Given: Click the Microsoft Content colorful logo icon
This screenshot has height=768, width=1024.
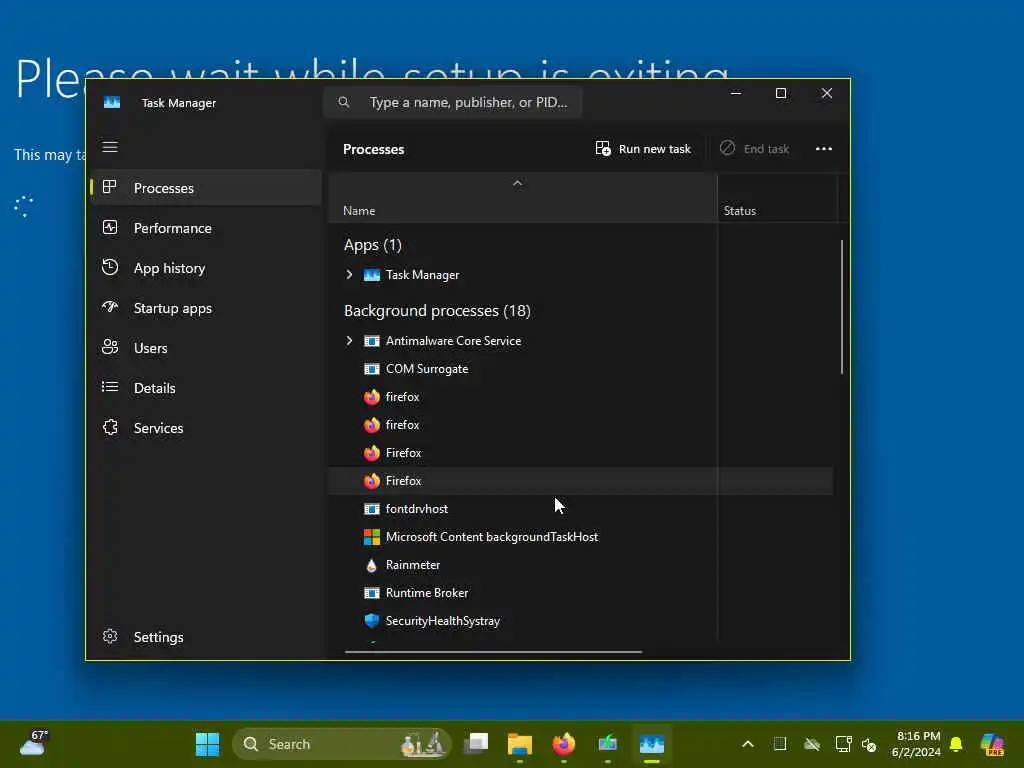Looking at the screenshot, I should (372, 537).
